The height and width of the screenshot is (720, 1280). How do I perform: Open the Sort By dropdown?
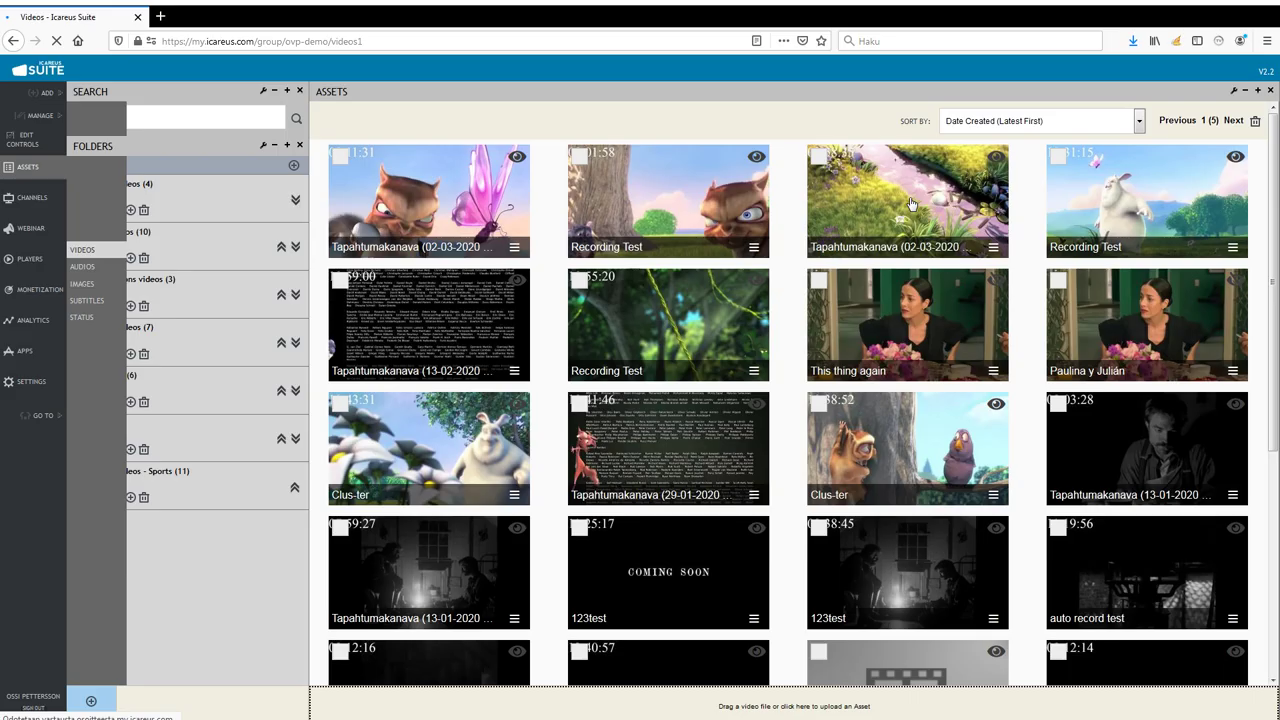[x=1041, y=121]
